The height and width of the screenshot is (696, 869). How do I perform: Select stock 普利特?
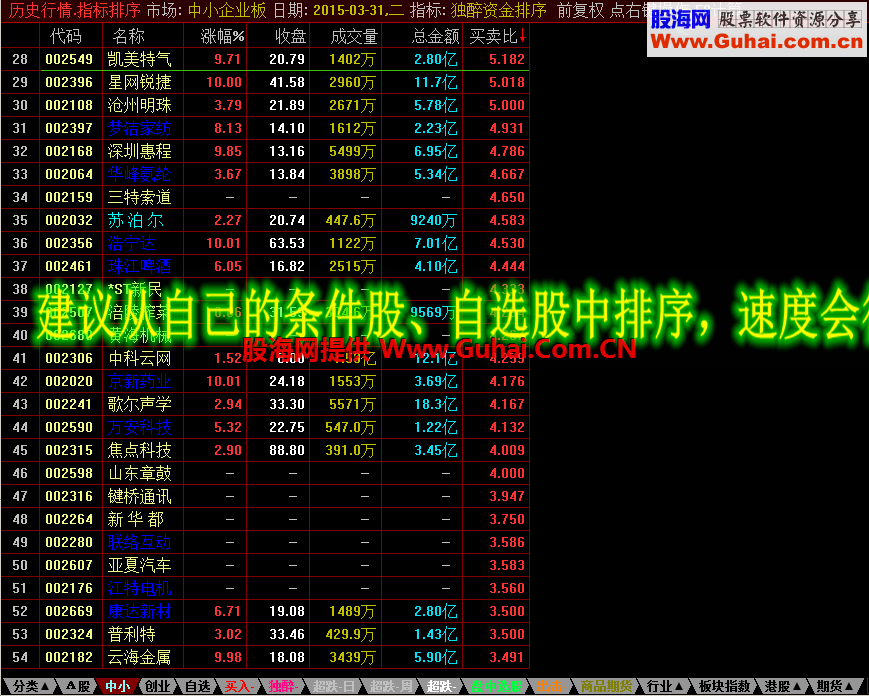[132, 634]
